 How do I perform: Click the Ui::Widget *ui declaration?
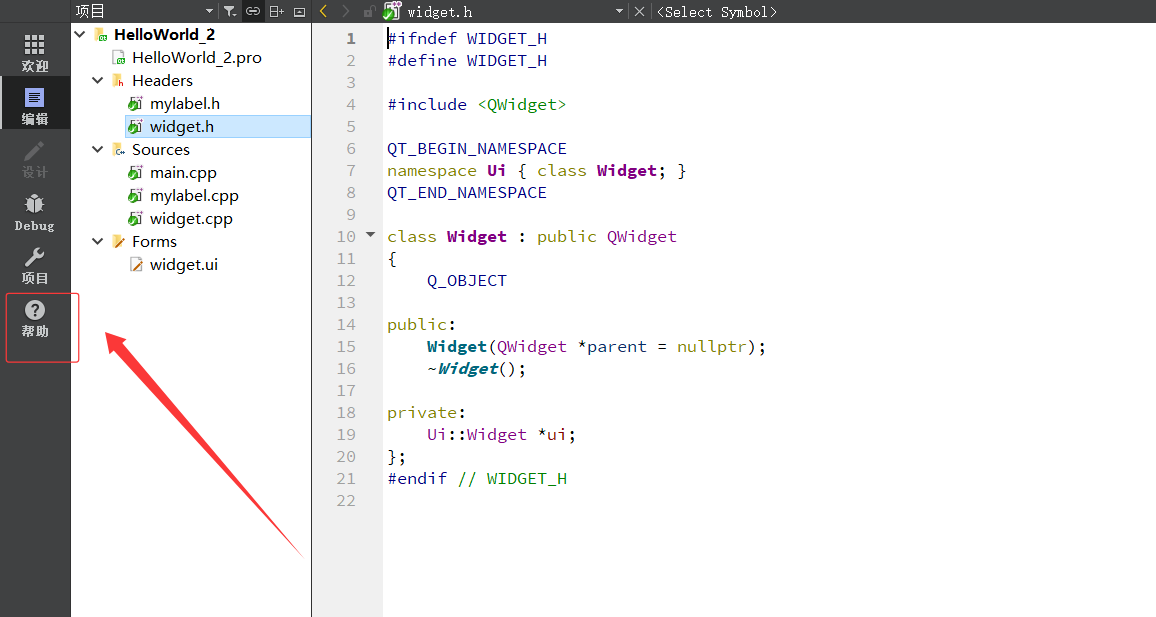501,434
